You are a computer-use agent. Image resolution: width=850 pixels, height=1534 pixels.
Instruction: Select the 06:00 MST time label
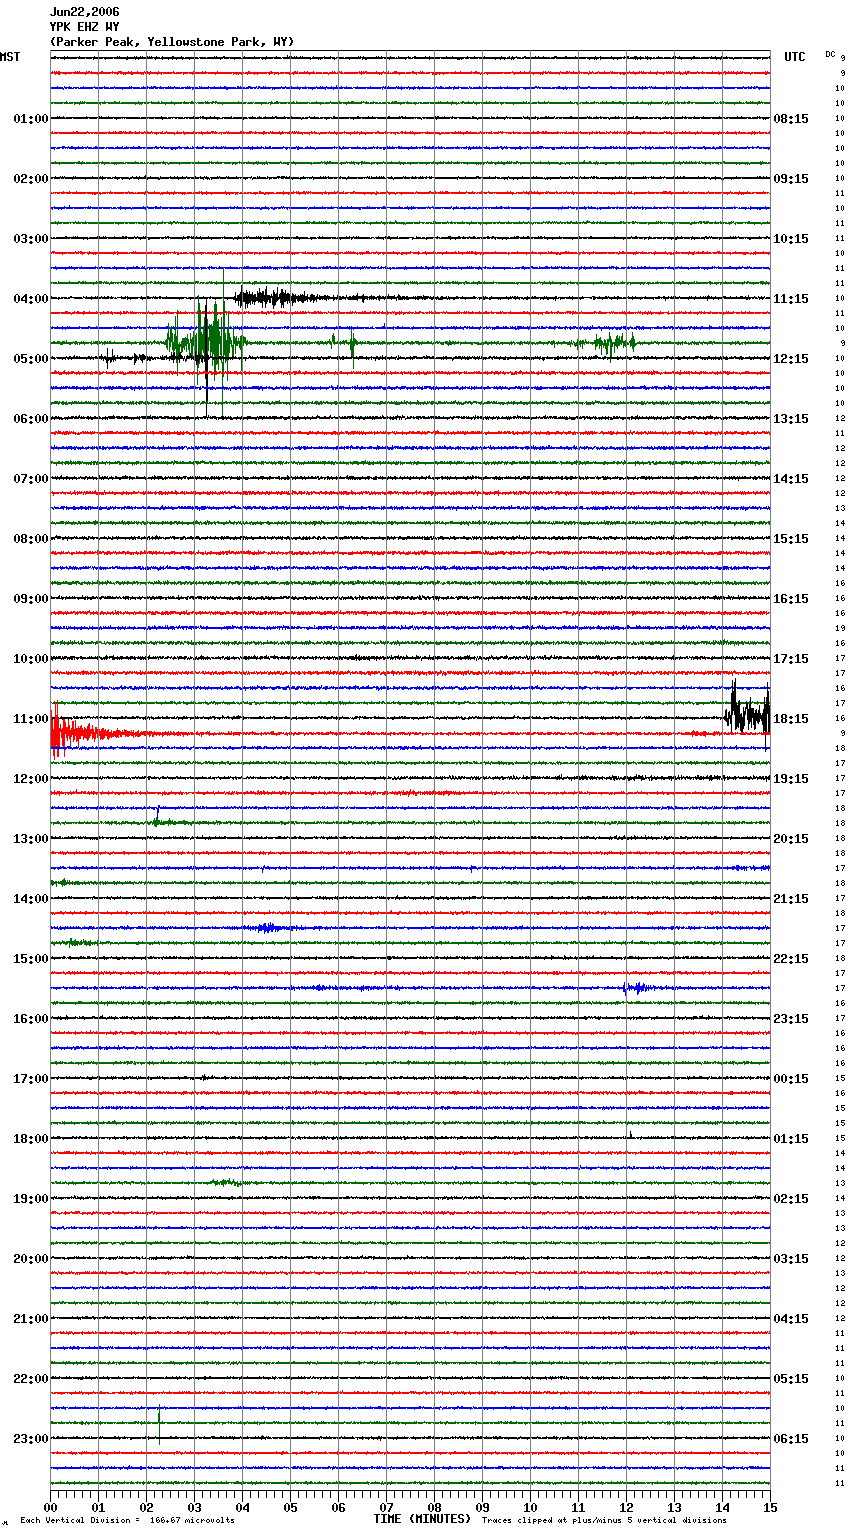(31, 419)
